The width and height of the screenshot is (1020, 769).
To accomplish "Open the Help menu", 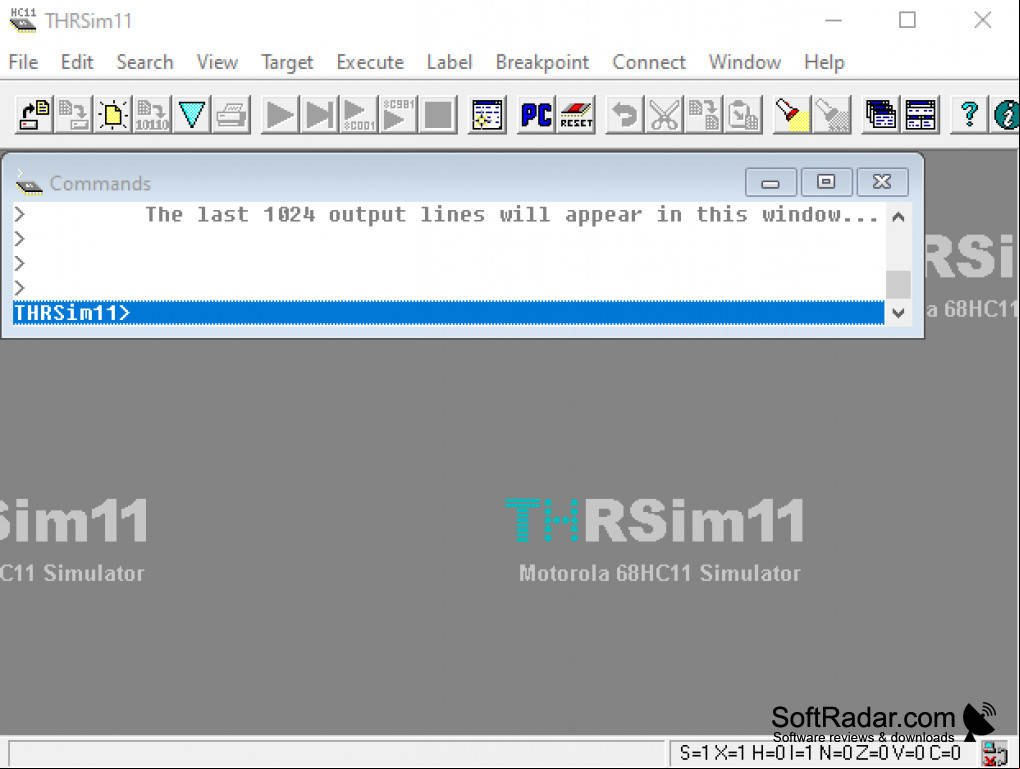I will 824,62.
